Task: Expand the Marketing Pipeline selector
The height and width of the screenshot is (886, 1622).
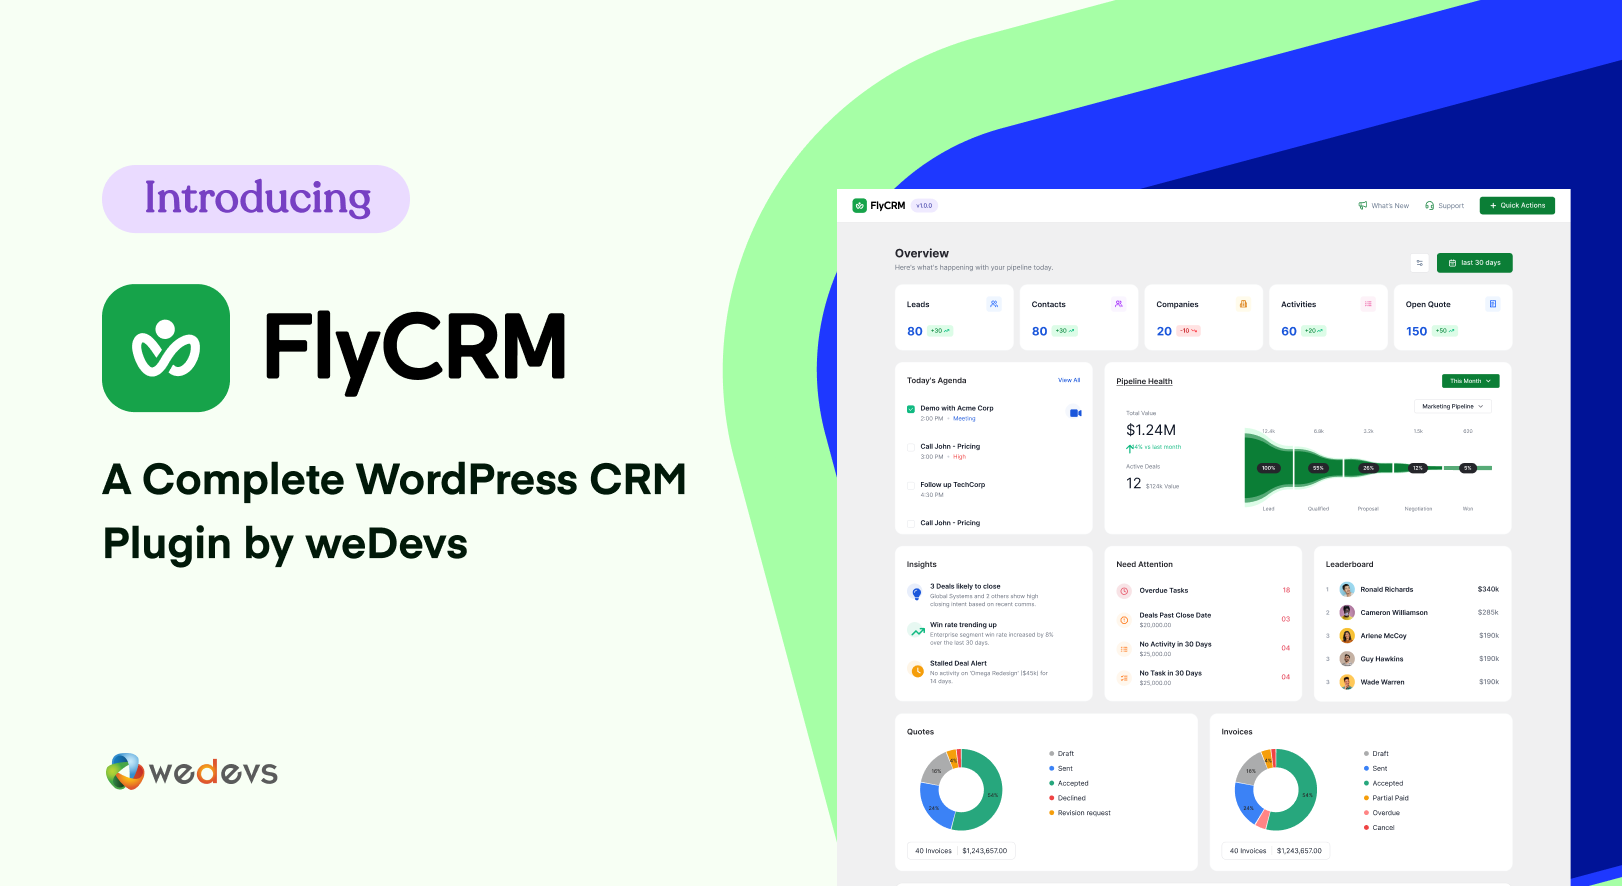Action: click(x=1453, y=406)
